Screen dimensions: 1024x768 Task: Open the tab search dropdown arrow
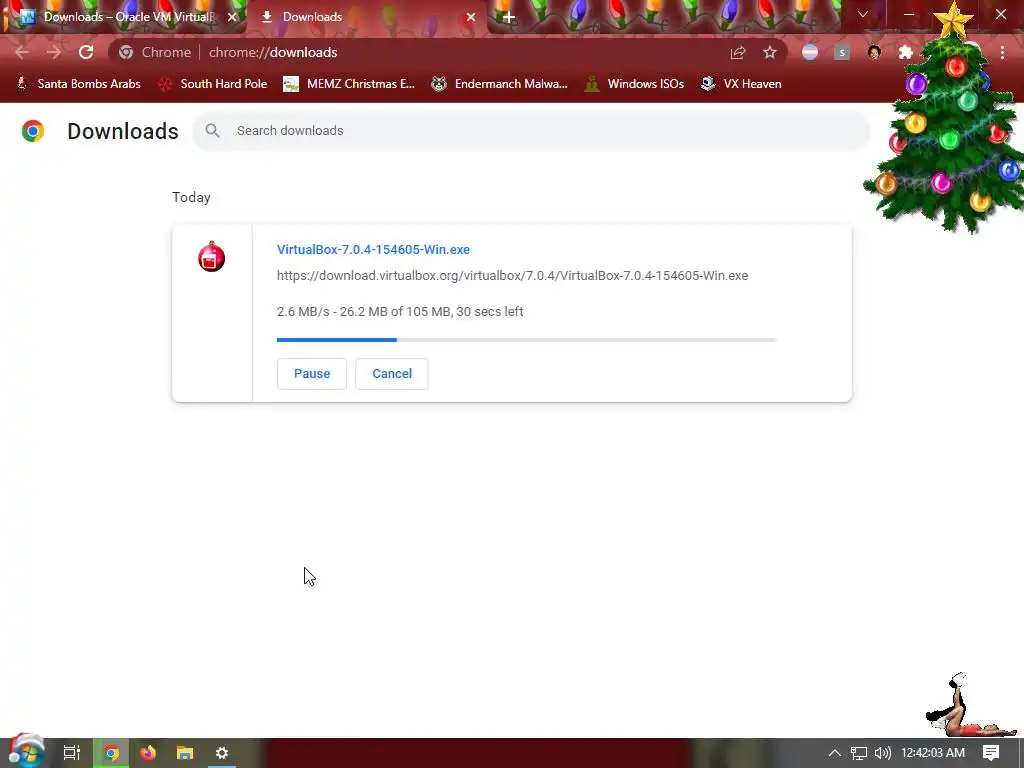point(863,14)
